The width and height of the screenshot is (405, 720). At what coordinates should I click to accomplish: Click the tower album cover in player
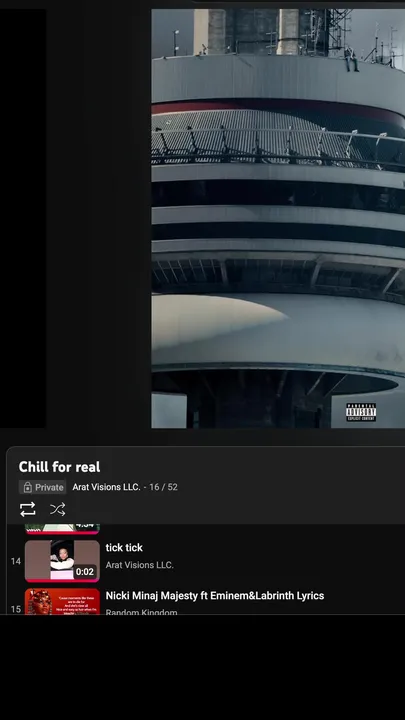coord(278,219)
